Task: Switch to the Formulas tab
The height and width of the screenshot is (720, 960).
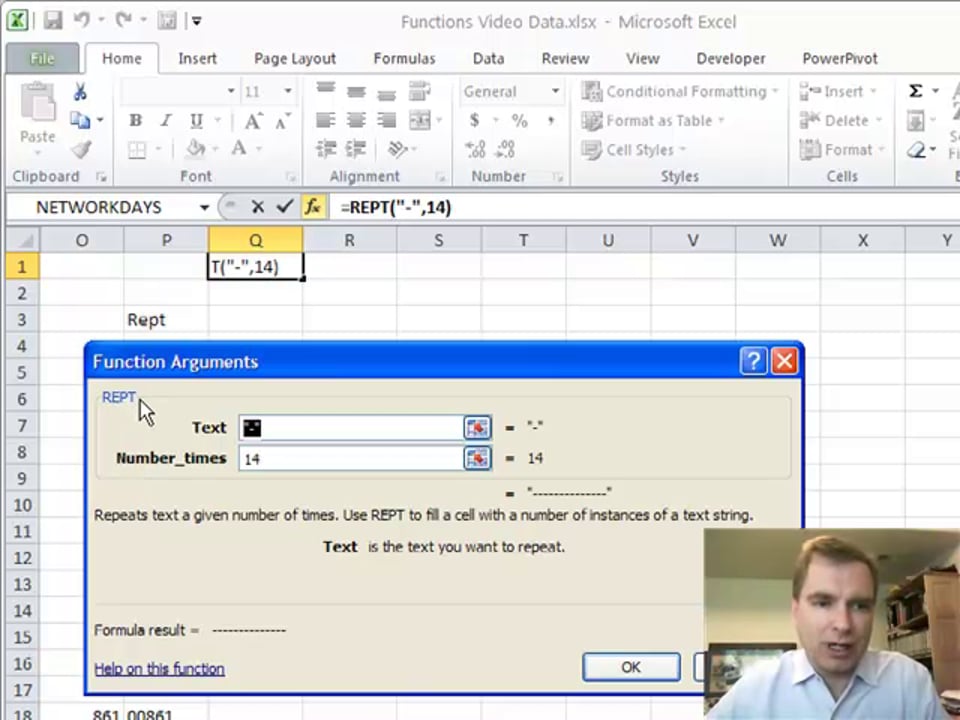Action: pyautogui.click(x=404, y=59)
